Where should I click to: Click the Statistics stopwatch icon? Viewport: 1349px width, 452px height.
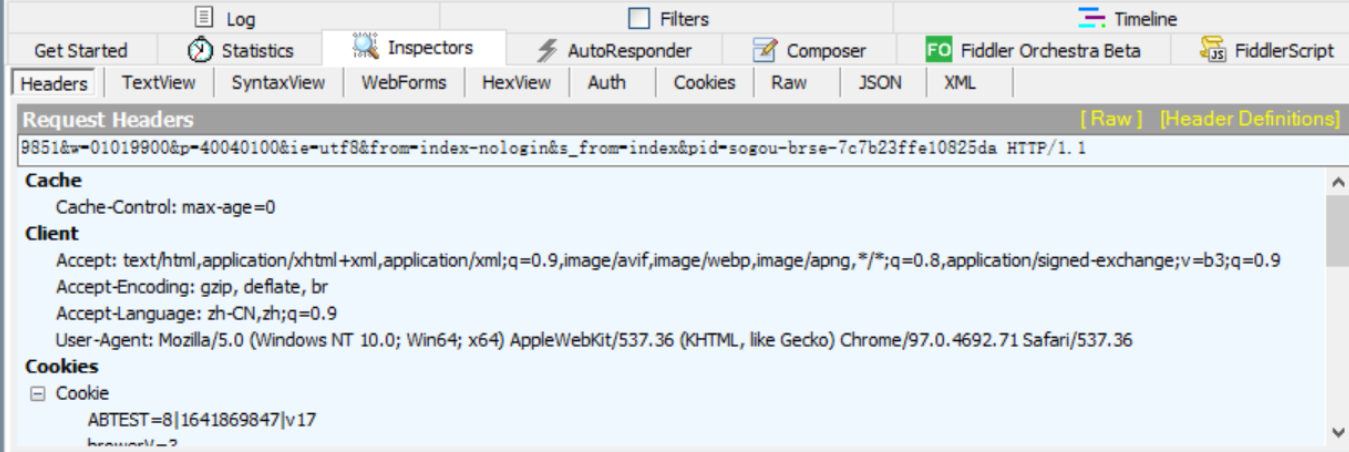pos(200,49)
